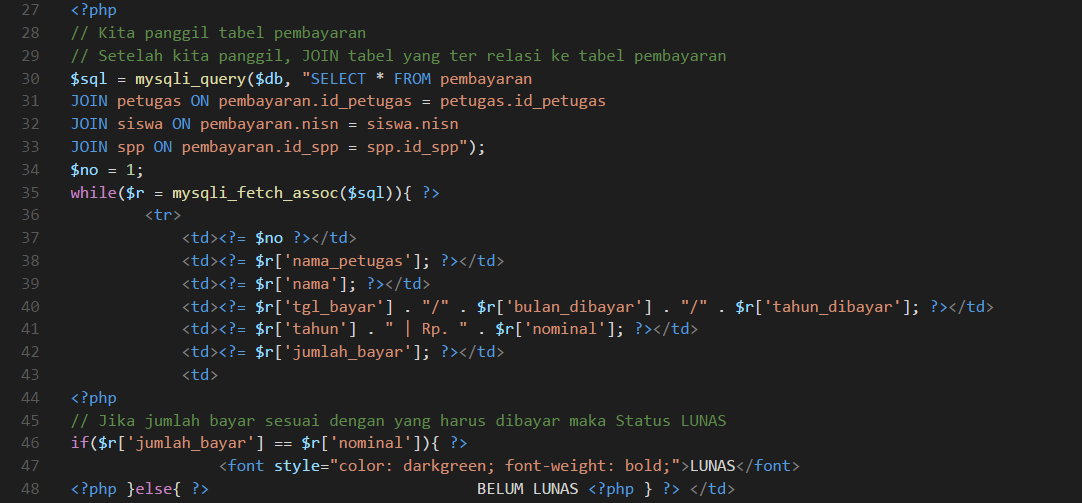Click 'petugas.id_petugas' on line 31
The image size is (1082, 503).
[523, 101]
